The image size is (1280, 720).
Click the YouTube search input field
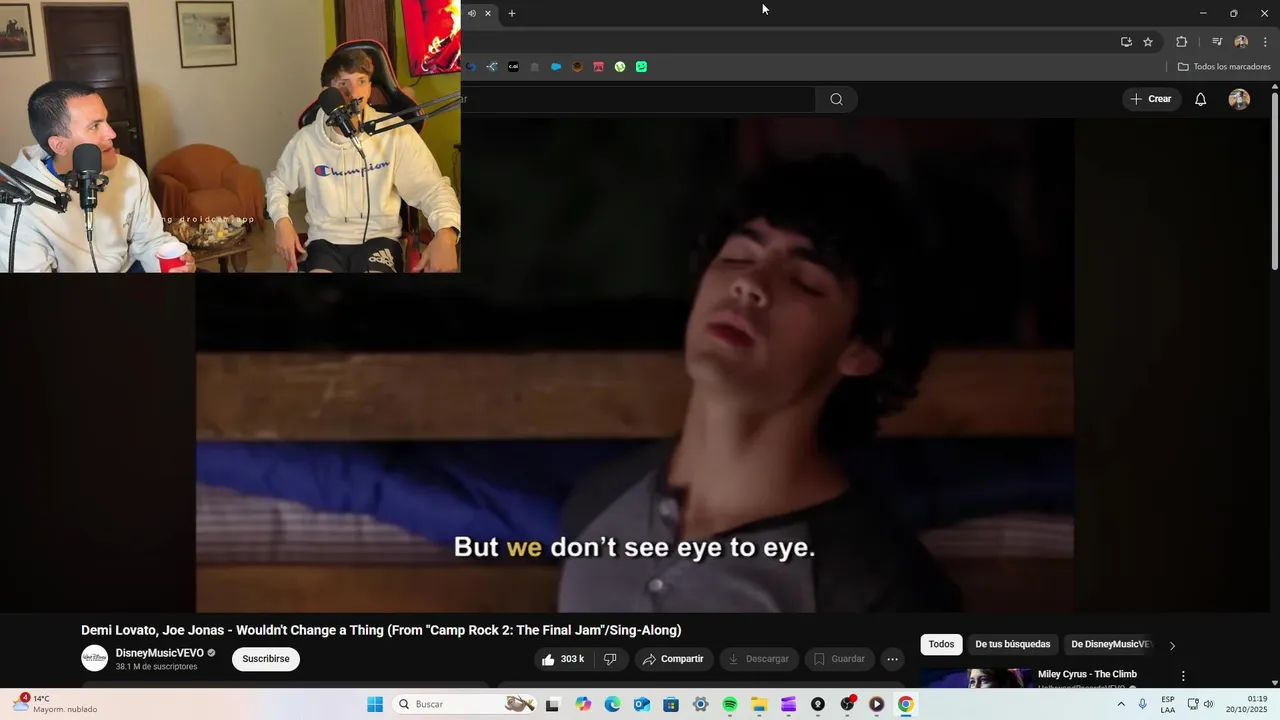637,99
